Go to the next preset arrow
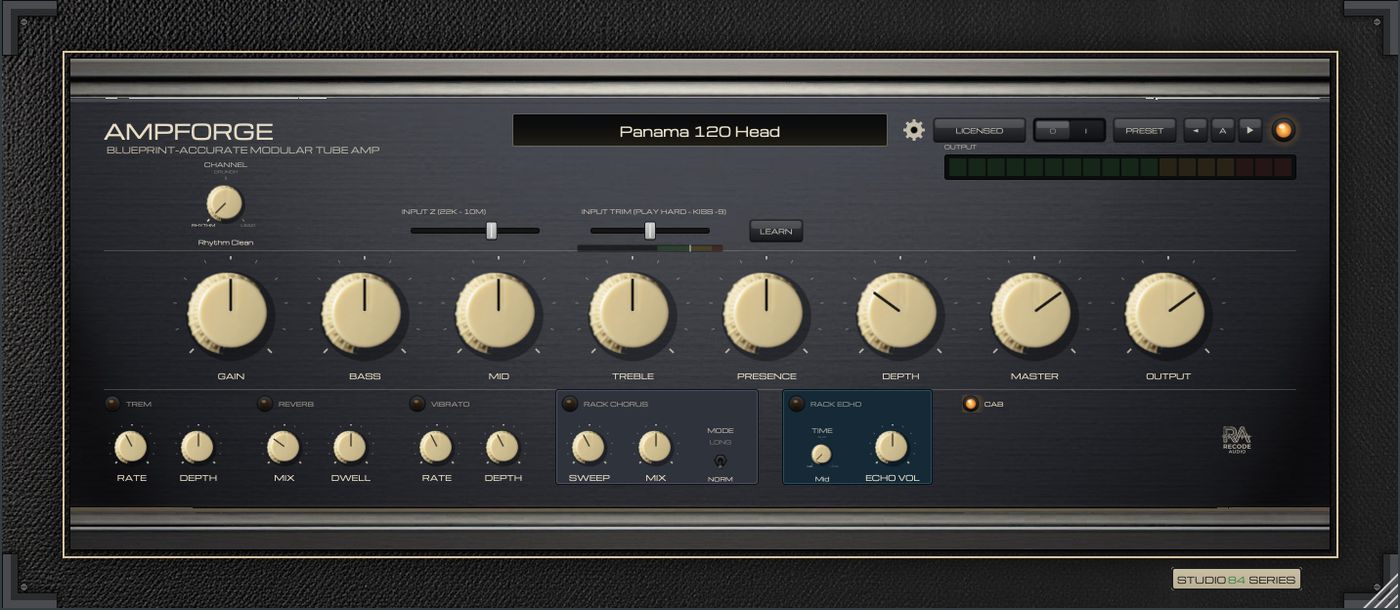1400x610 pixels. point(1250,130)
